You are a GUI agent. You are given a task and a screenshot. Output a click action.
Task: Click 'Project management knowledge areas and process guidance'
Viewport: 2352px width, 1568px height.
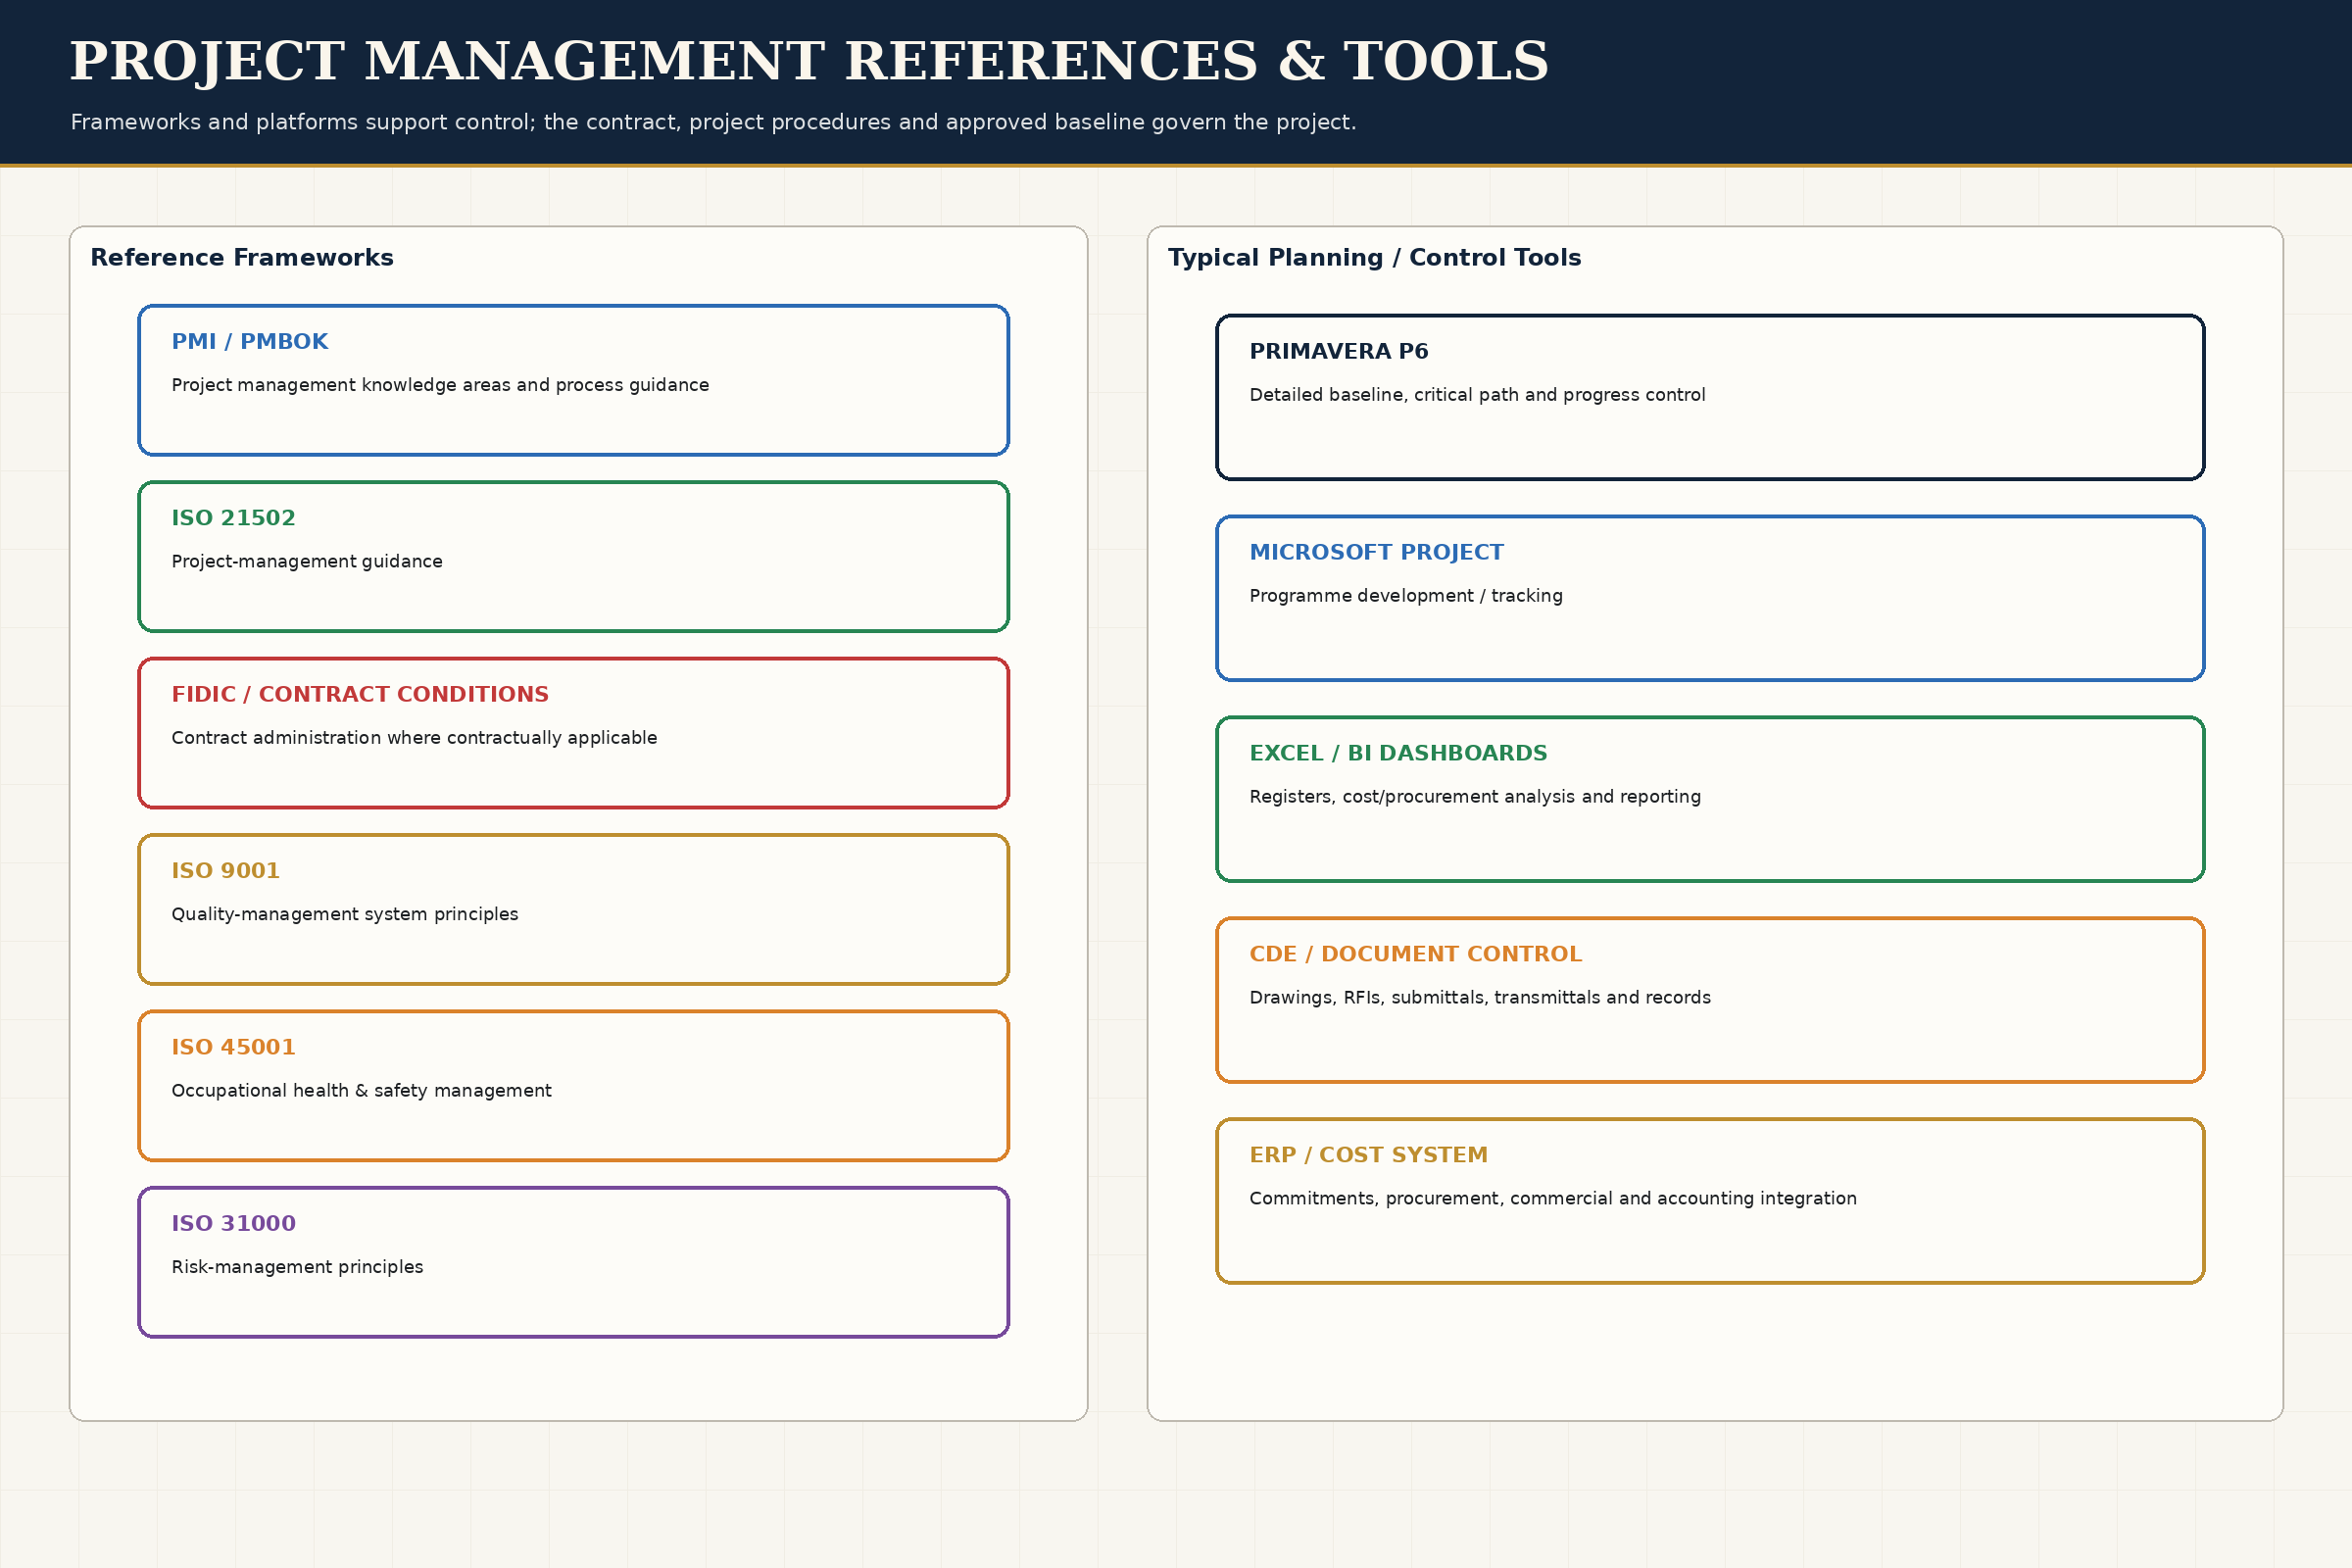click(440, 385)
